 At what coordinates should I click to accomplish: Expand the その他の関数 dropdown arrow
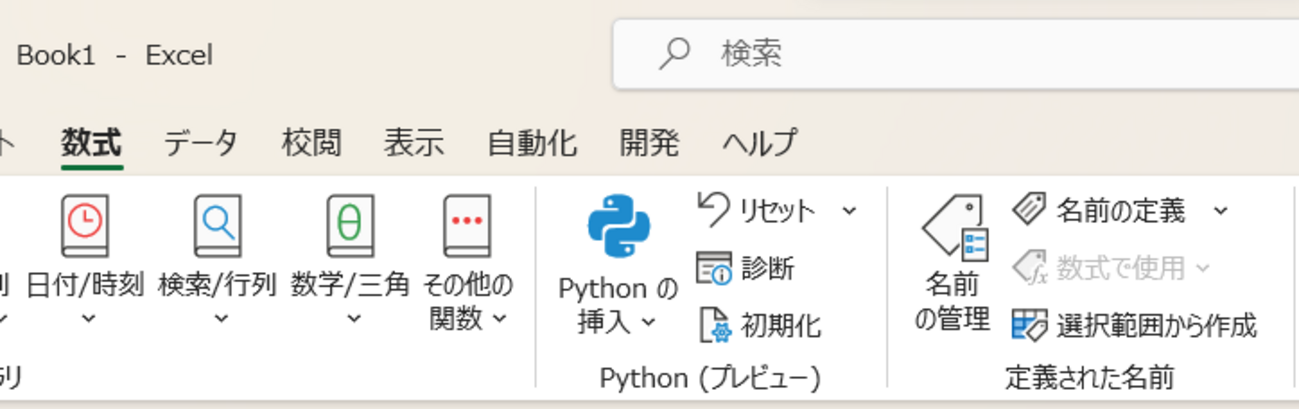(500, 319)
